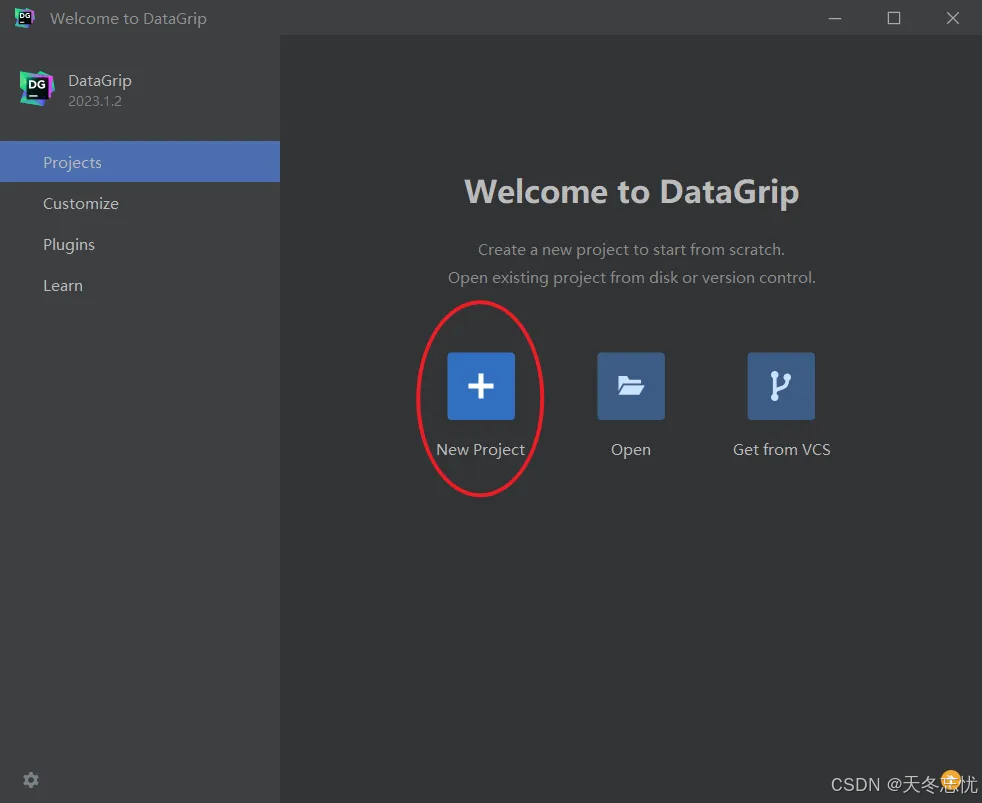This screenshot has height=803, width=982.
Task: Open the settings gear at bottom left
Action: pos(31,780)
